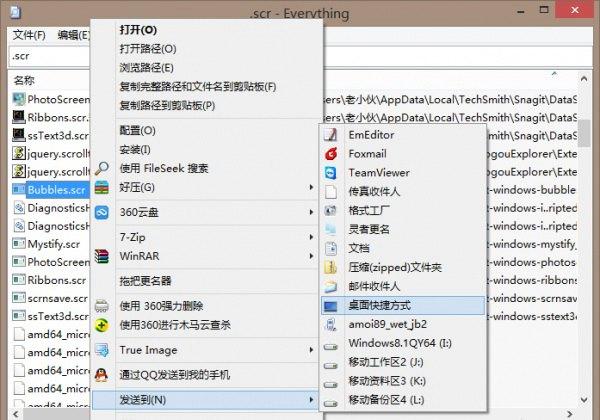Expand the 好压(G) submenu arrow
This screenshot has width=600, height=420.
(x=311, y=187)
